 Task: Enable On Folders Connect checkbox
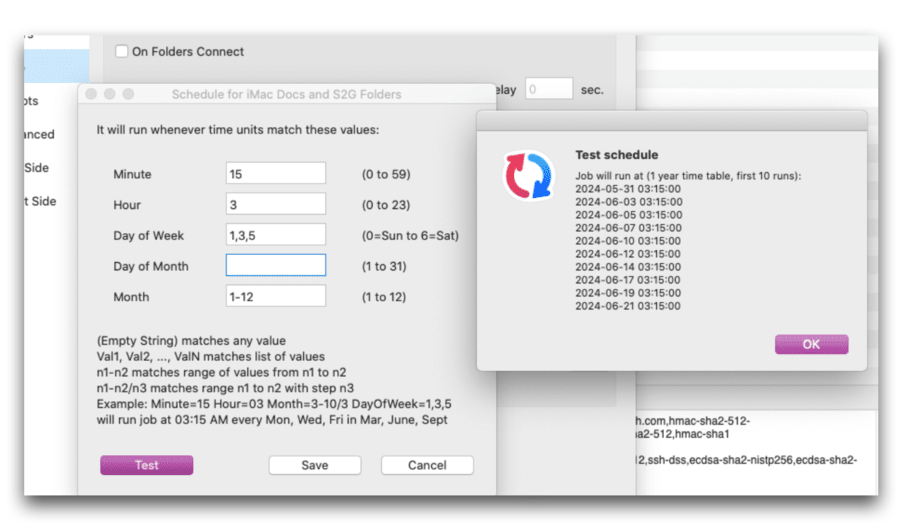click(x=121, y=51)
